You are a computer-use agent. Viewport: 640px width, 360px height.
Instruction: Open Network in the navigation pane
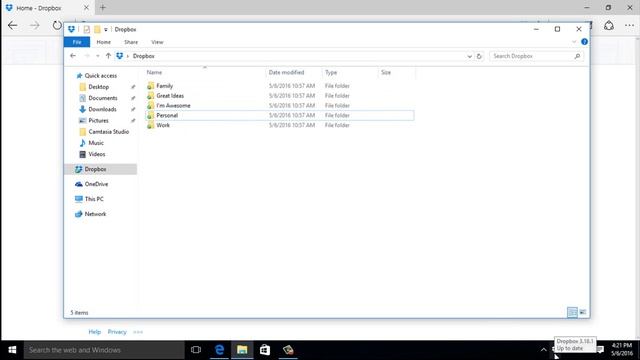95,214
